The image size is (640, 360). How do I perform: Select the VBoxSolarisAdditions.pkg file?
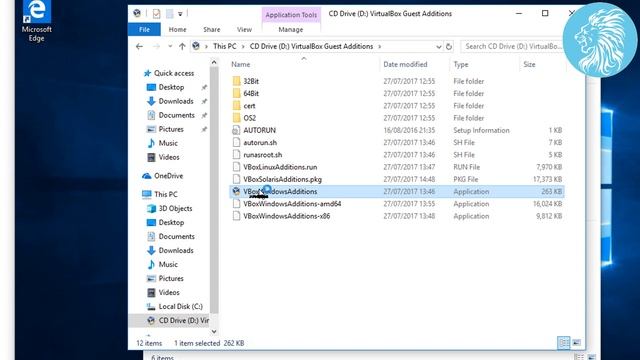tap(282, 179)
